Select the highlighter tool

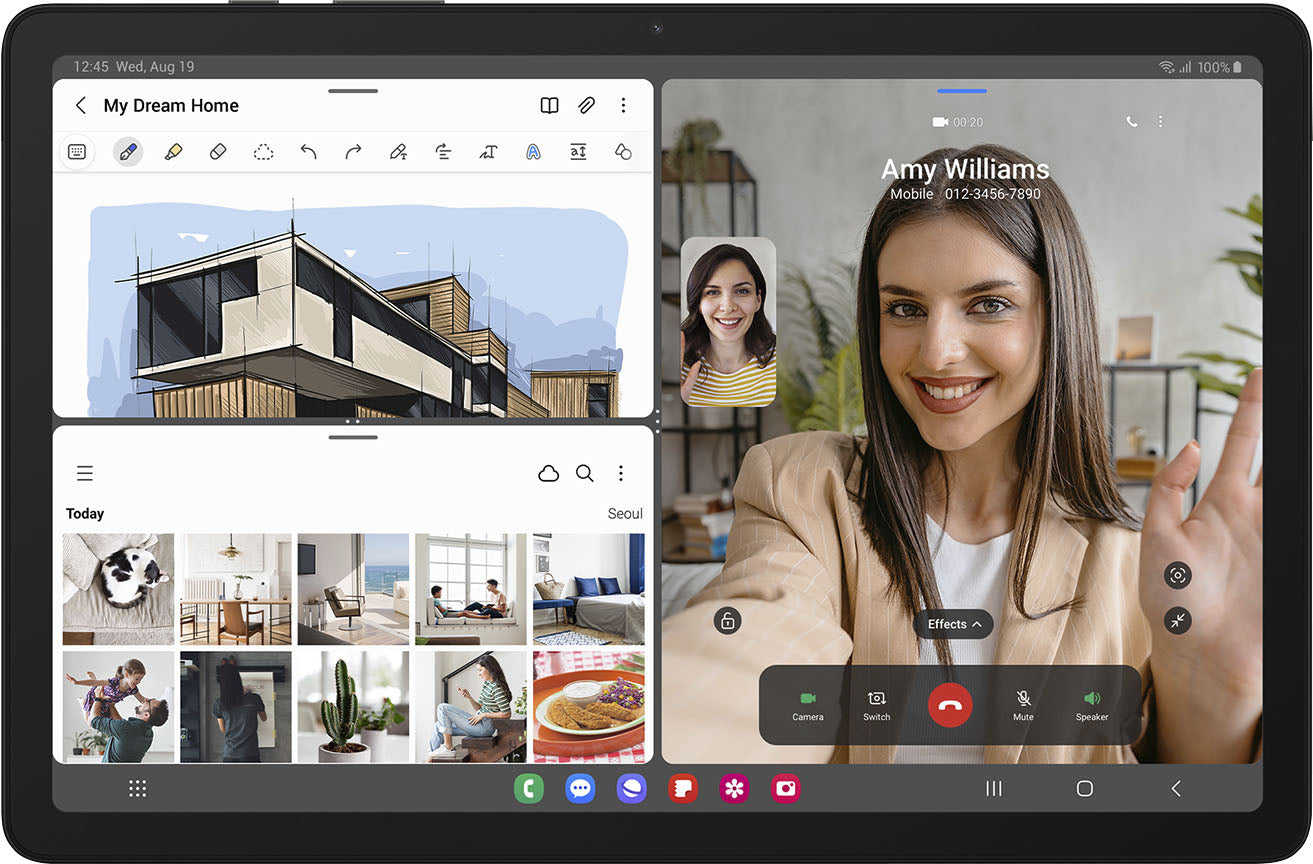point(173,152)
